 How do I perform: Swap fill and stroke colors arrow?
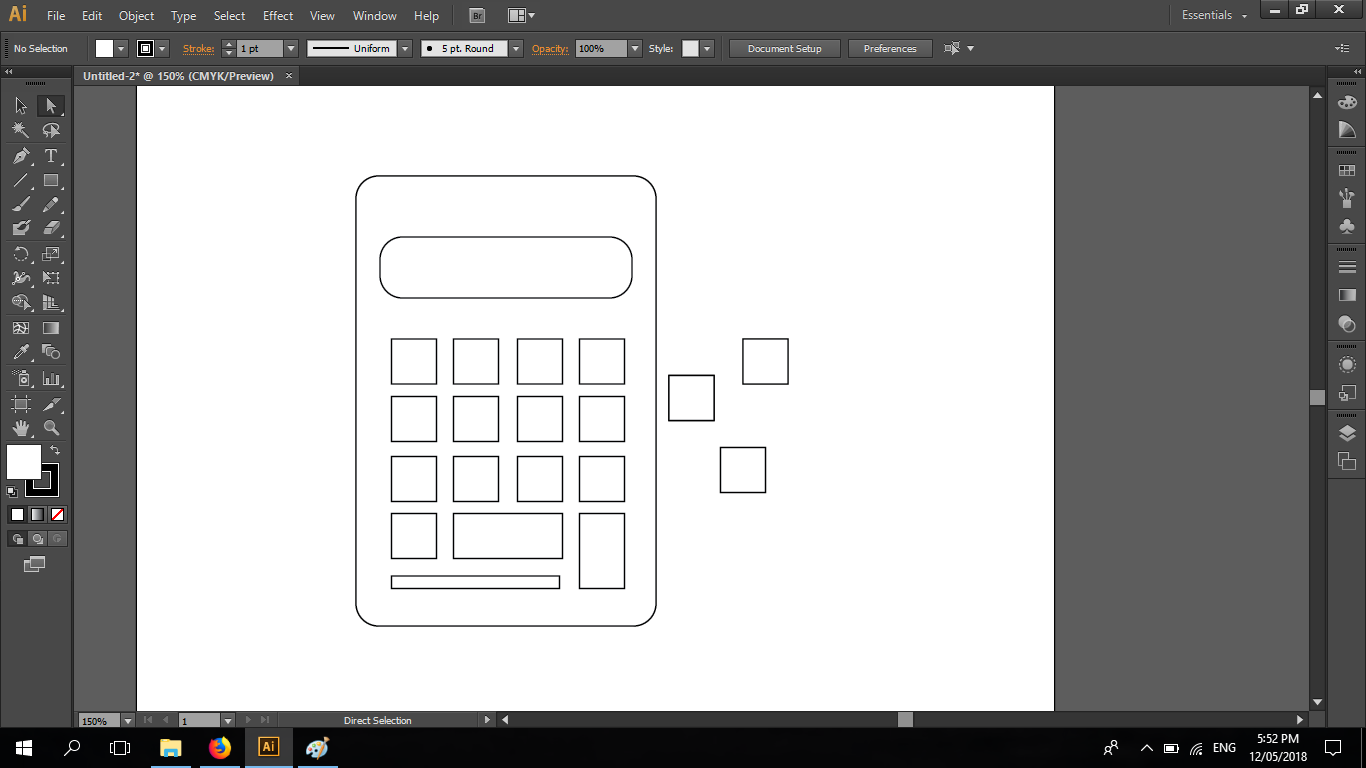[55, 451]
